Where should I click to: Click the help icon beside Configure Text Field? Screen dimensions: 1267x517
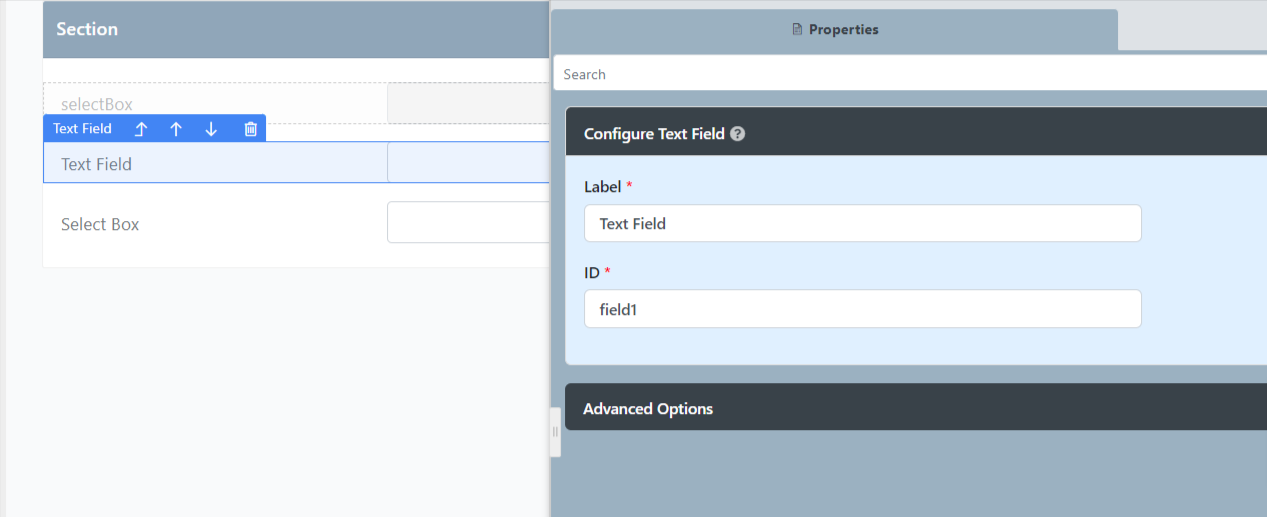737,133
